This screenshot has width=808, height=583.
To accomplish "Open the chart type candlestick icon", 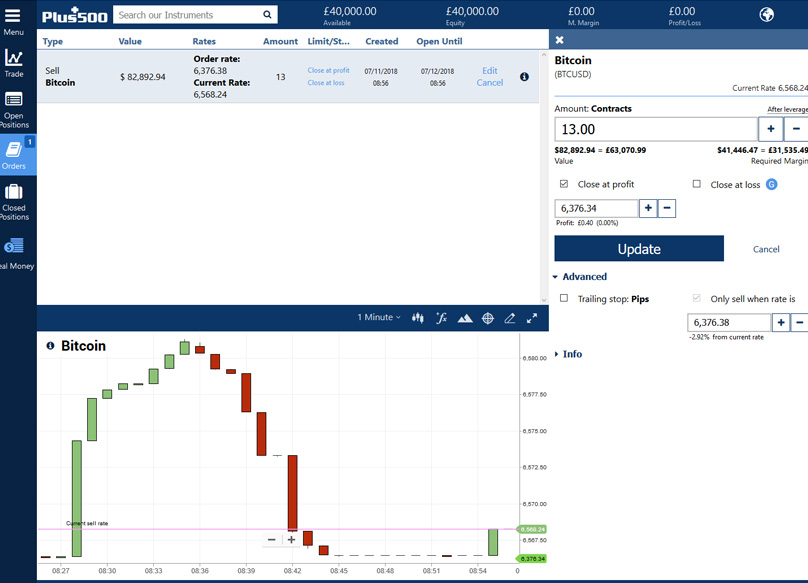I will click(417, 318).
